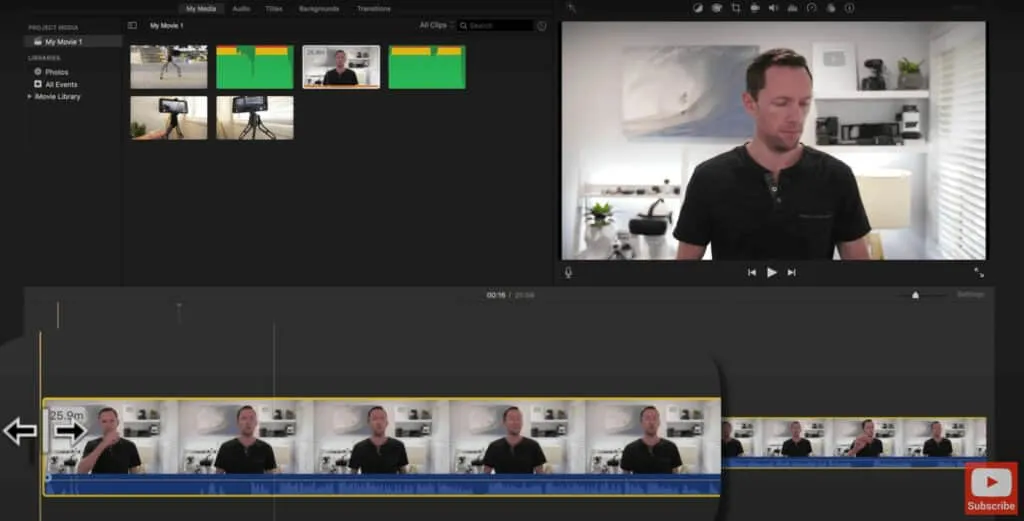Switch to the Titles tab
1024x521 pixels.
[273, 8]
